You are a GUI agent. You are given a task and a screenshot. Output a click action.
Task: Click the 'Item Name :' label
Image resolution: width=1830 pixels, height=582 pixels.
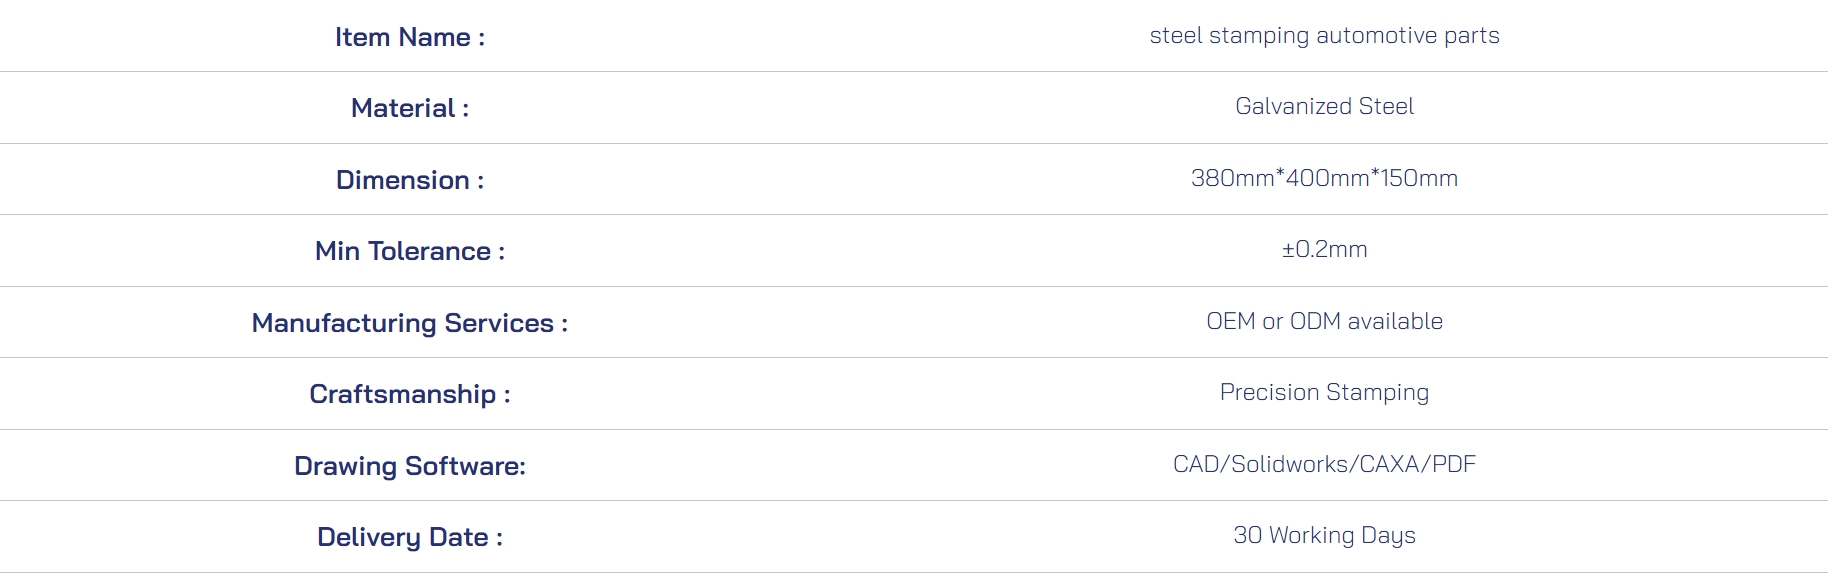click(410, 37)
